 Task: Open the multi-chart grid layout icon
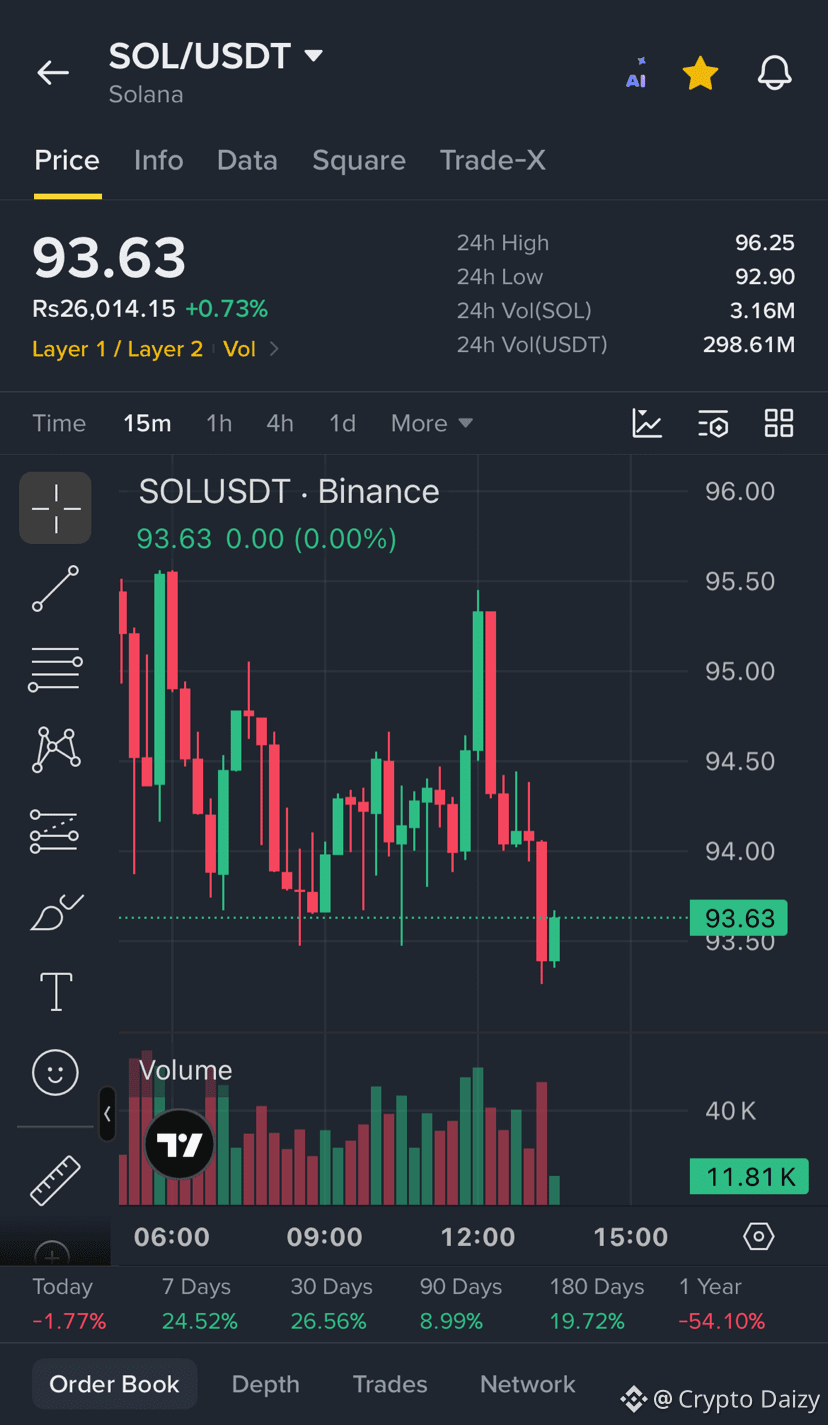pos(779,423)
